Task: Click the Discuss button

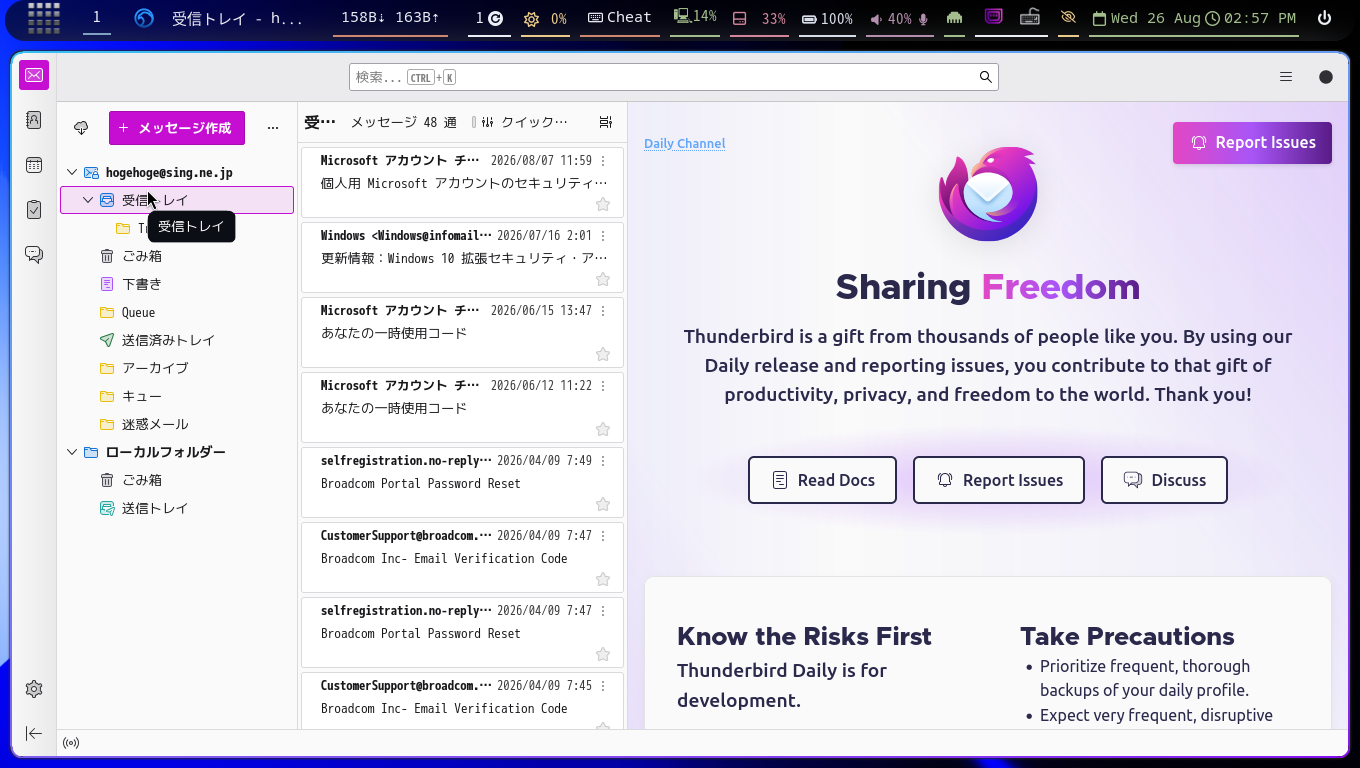Action: point(1164,480)
